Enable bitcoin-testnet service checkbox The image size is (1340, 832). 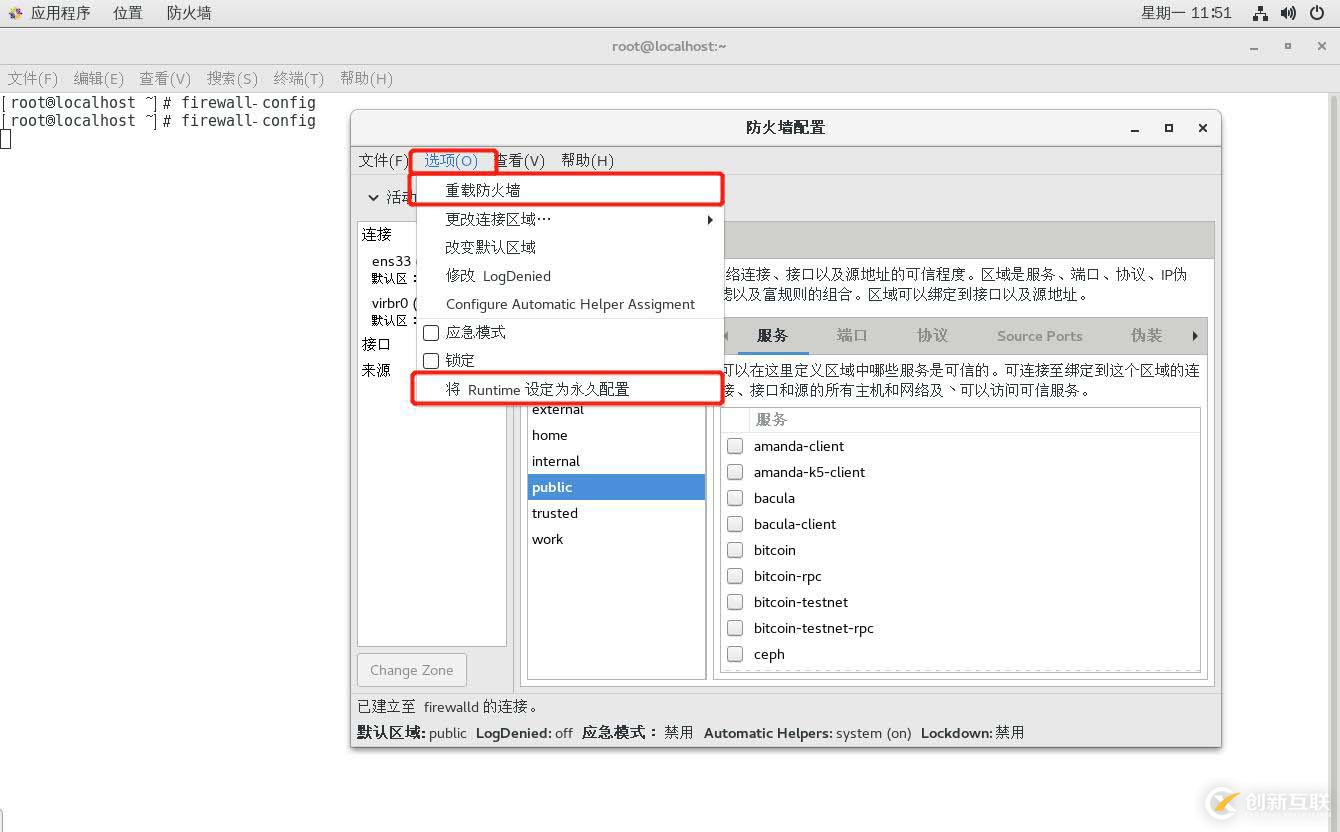[x=735, y=602]
